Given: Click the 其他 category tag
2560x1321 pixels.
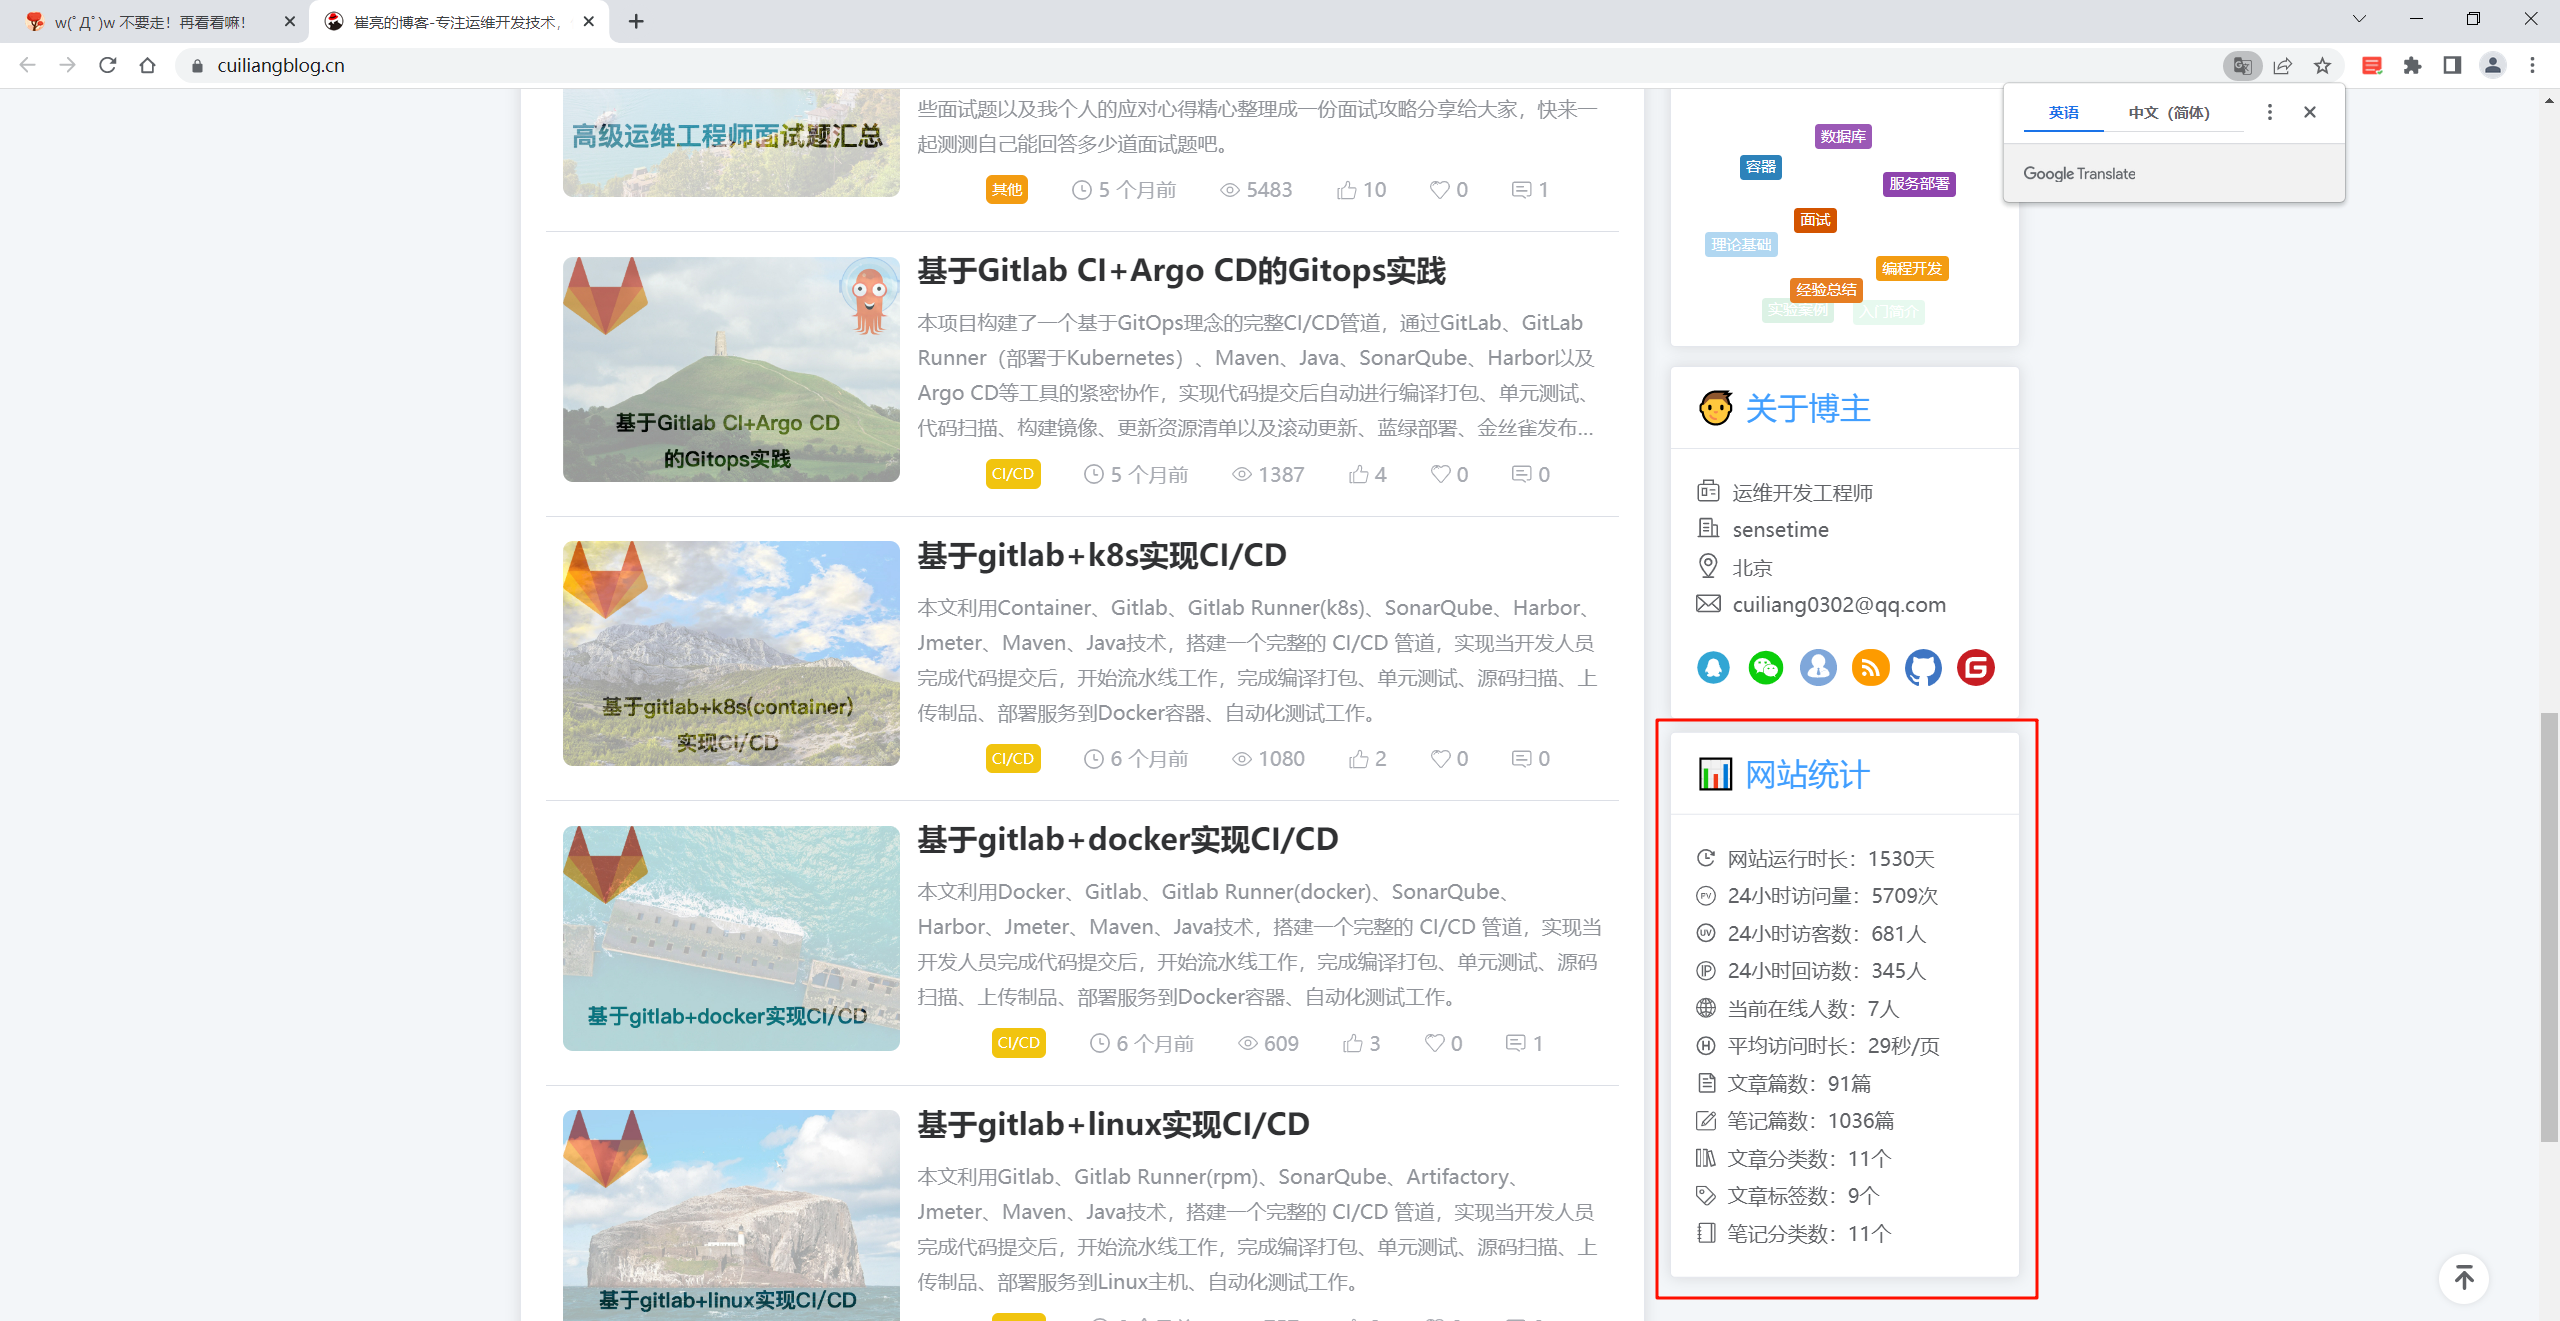Looking at the screenshot, I should click(1007, 190).
